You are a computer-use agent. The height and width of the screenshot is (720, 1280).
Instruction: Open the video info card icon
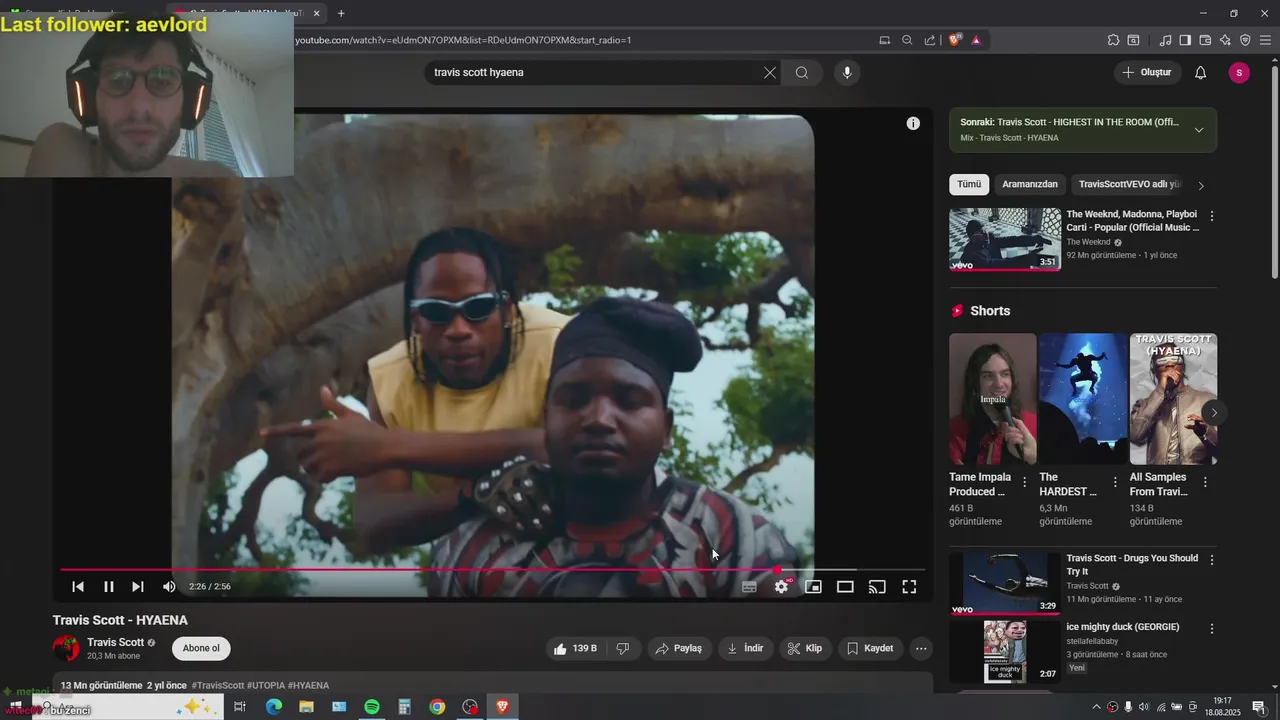click(x=913, y=123)
